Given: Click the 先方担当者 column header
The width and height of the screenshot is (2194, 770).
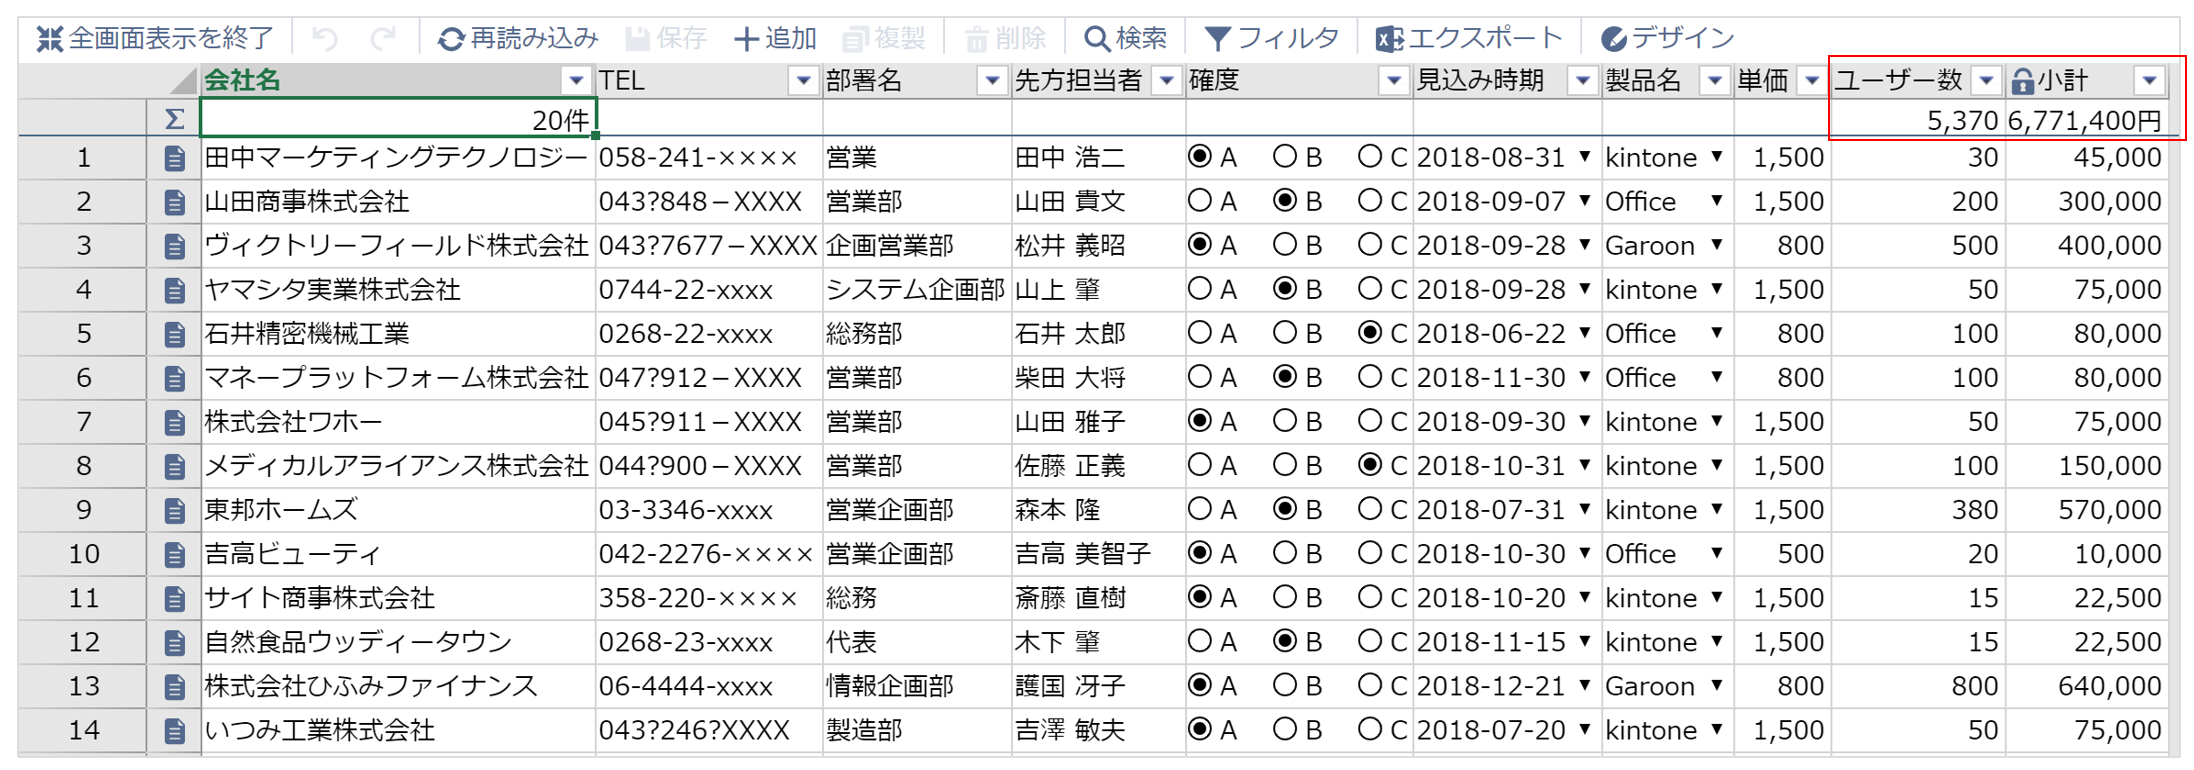Looking at the screenshot, I should [x=1078, y=81].
